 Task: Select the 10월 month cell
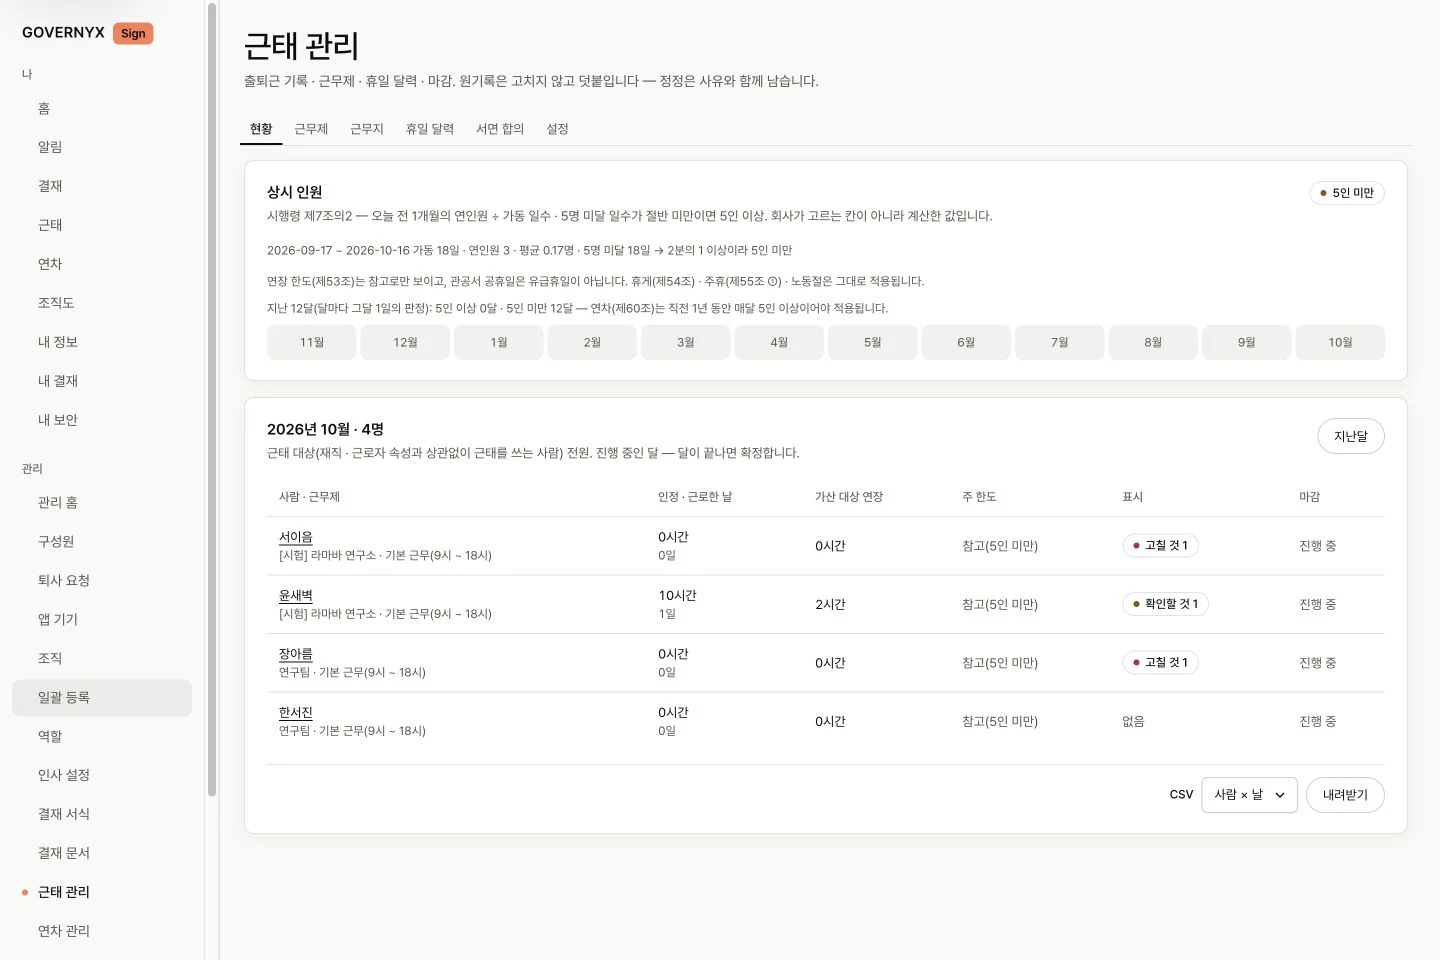point(1340,342)
